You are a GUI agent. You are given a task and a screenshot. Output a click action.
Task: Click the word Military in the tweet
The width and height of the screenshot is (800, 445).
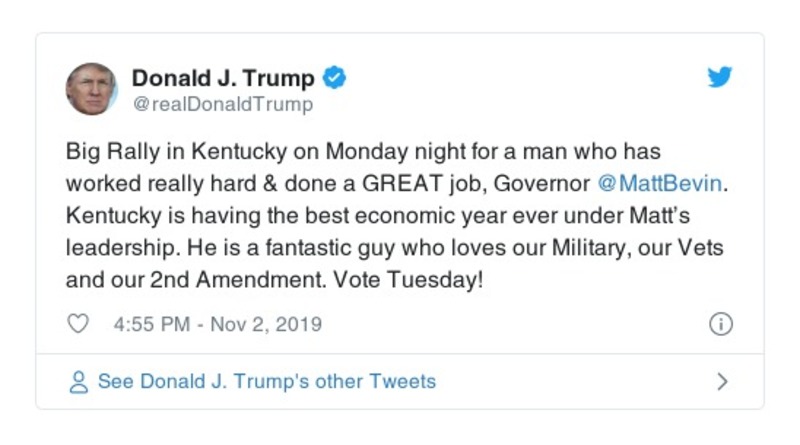(x=554, y=249)
